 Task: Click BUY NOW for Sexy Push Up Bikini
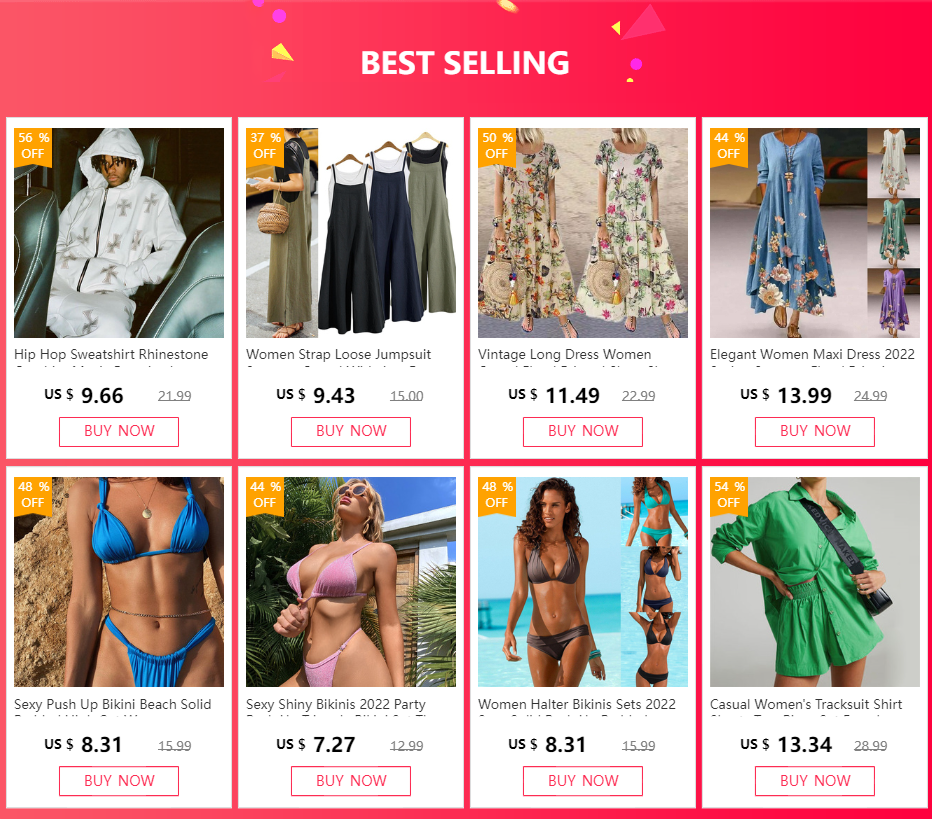click(x=119, y=781)
